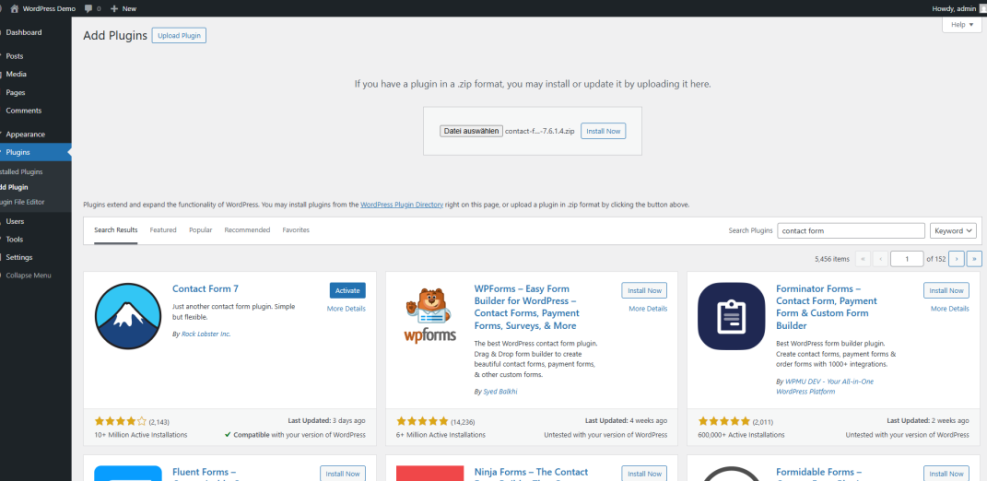The height and width of the screenshot is (481, 987).
Task: Click the Forminator Forms star rating
Action: click(724, 421)
